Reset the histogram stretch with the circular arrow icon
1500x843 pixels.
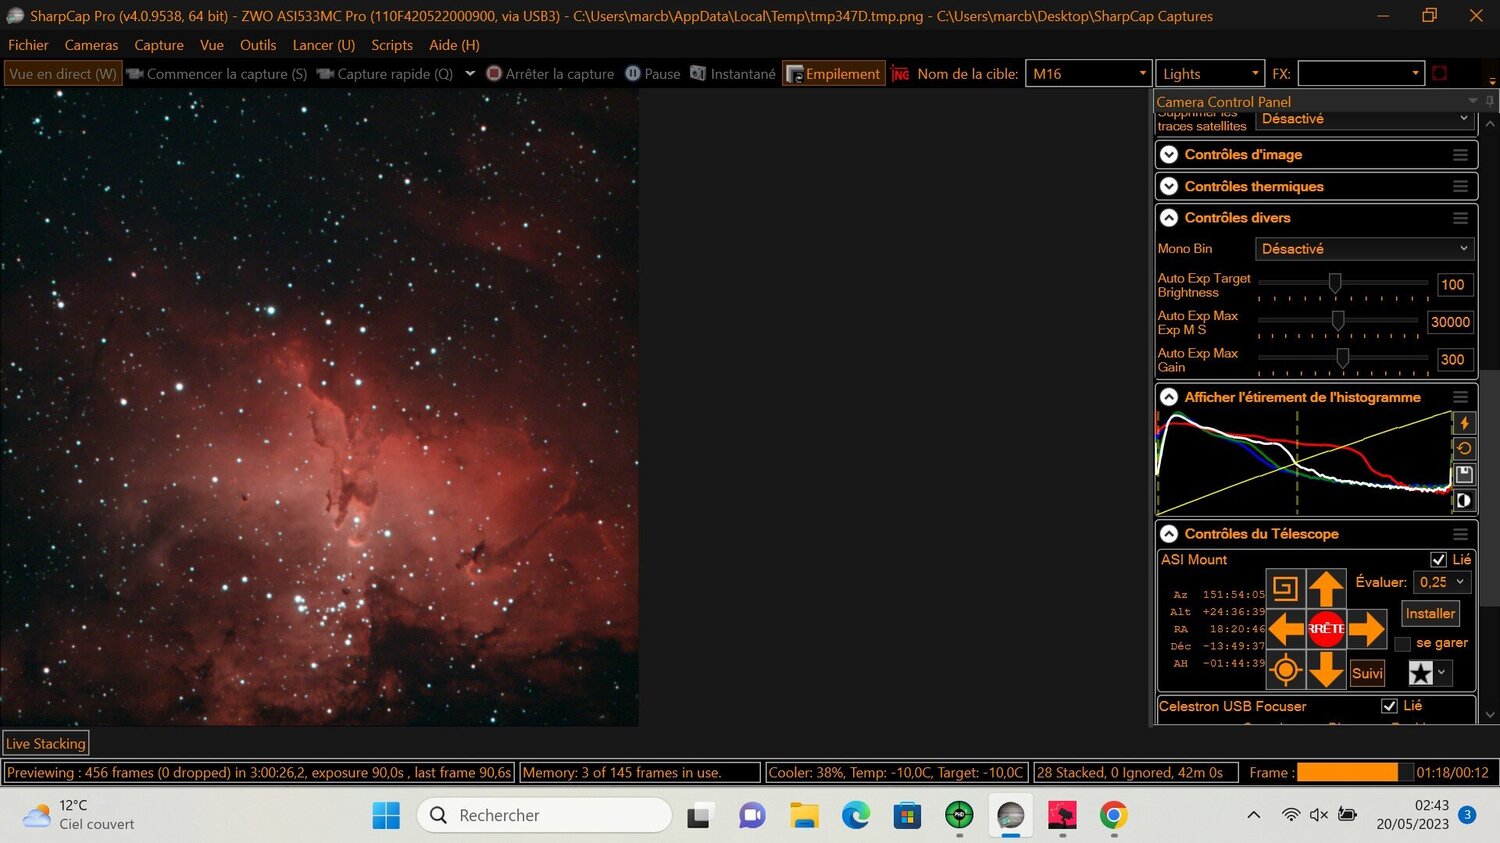tap(1464, 448)
